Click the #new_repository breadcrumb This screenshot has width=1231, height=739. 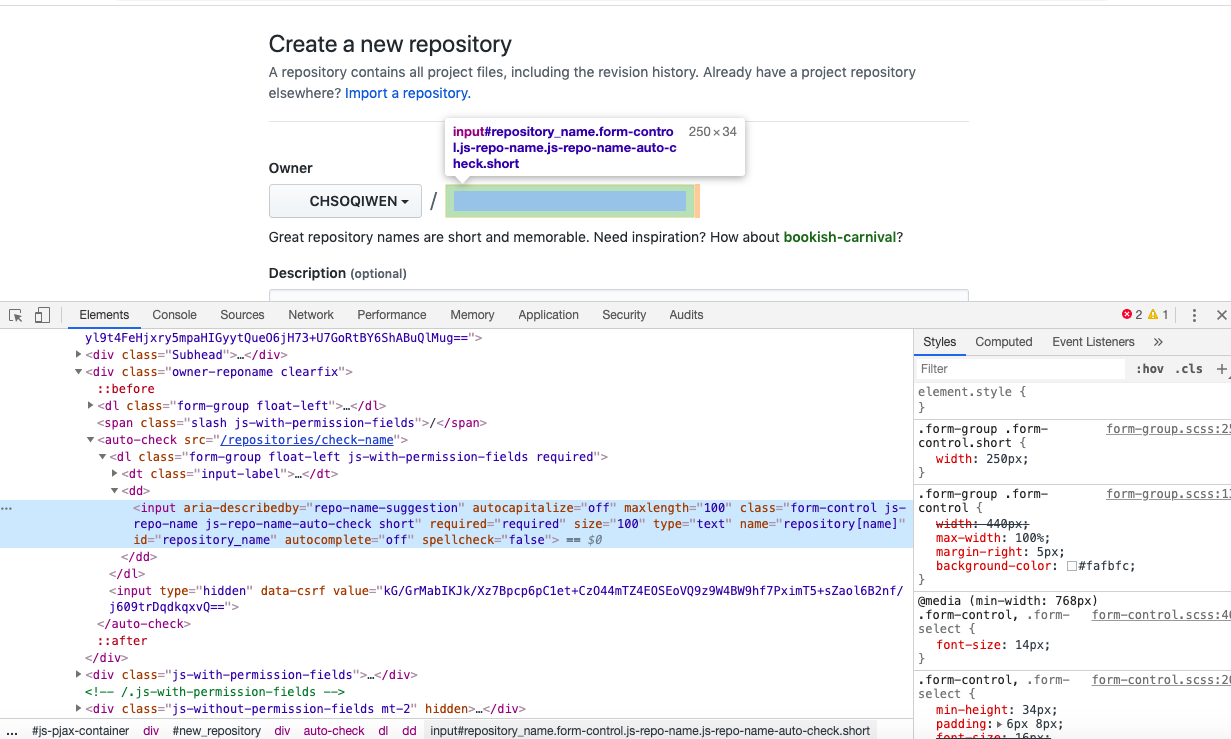click(x=217, y=731)
